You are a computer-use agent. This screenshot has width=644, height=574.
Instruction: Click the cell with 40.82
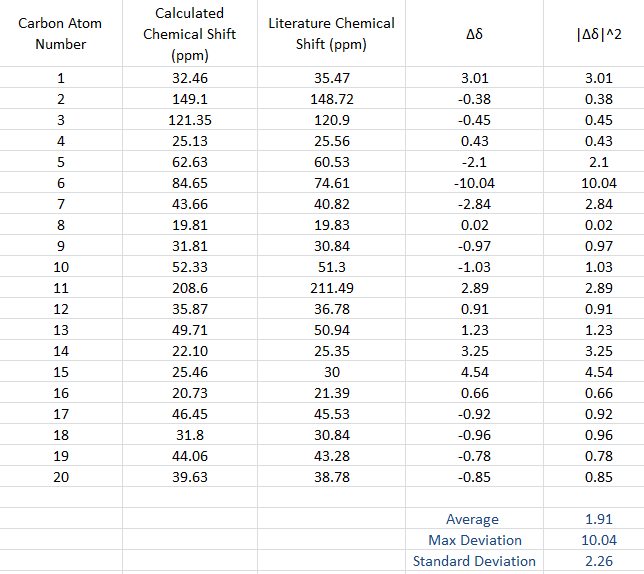tap(331, 204)
